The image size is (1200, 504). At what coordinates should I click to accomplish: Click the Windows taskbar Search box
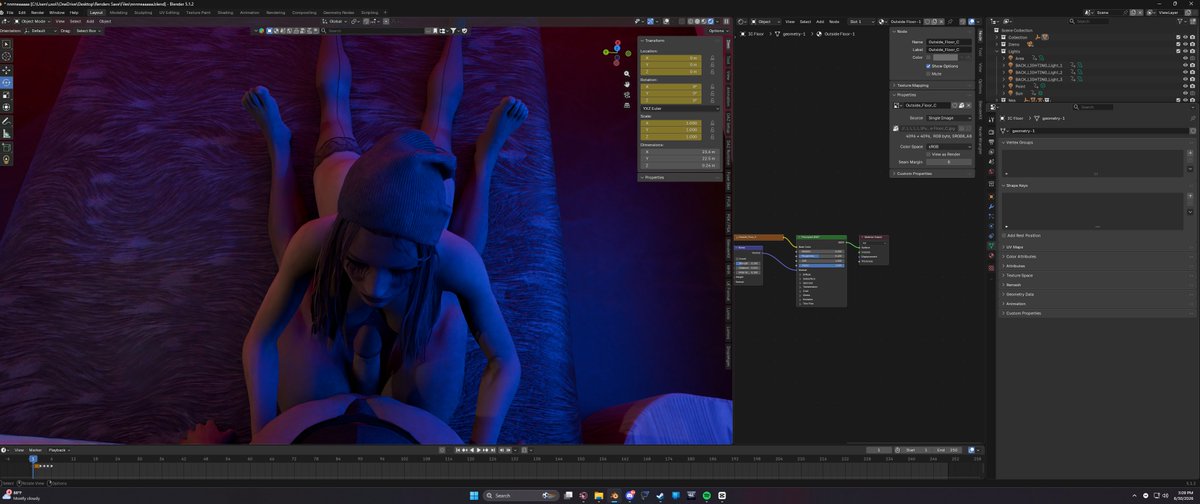tap(521, 495)
